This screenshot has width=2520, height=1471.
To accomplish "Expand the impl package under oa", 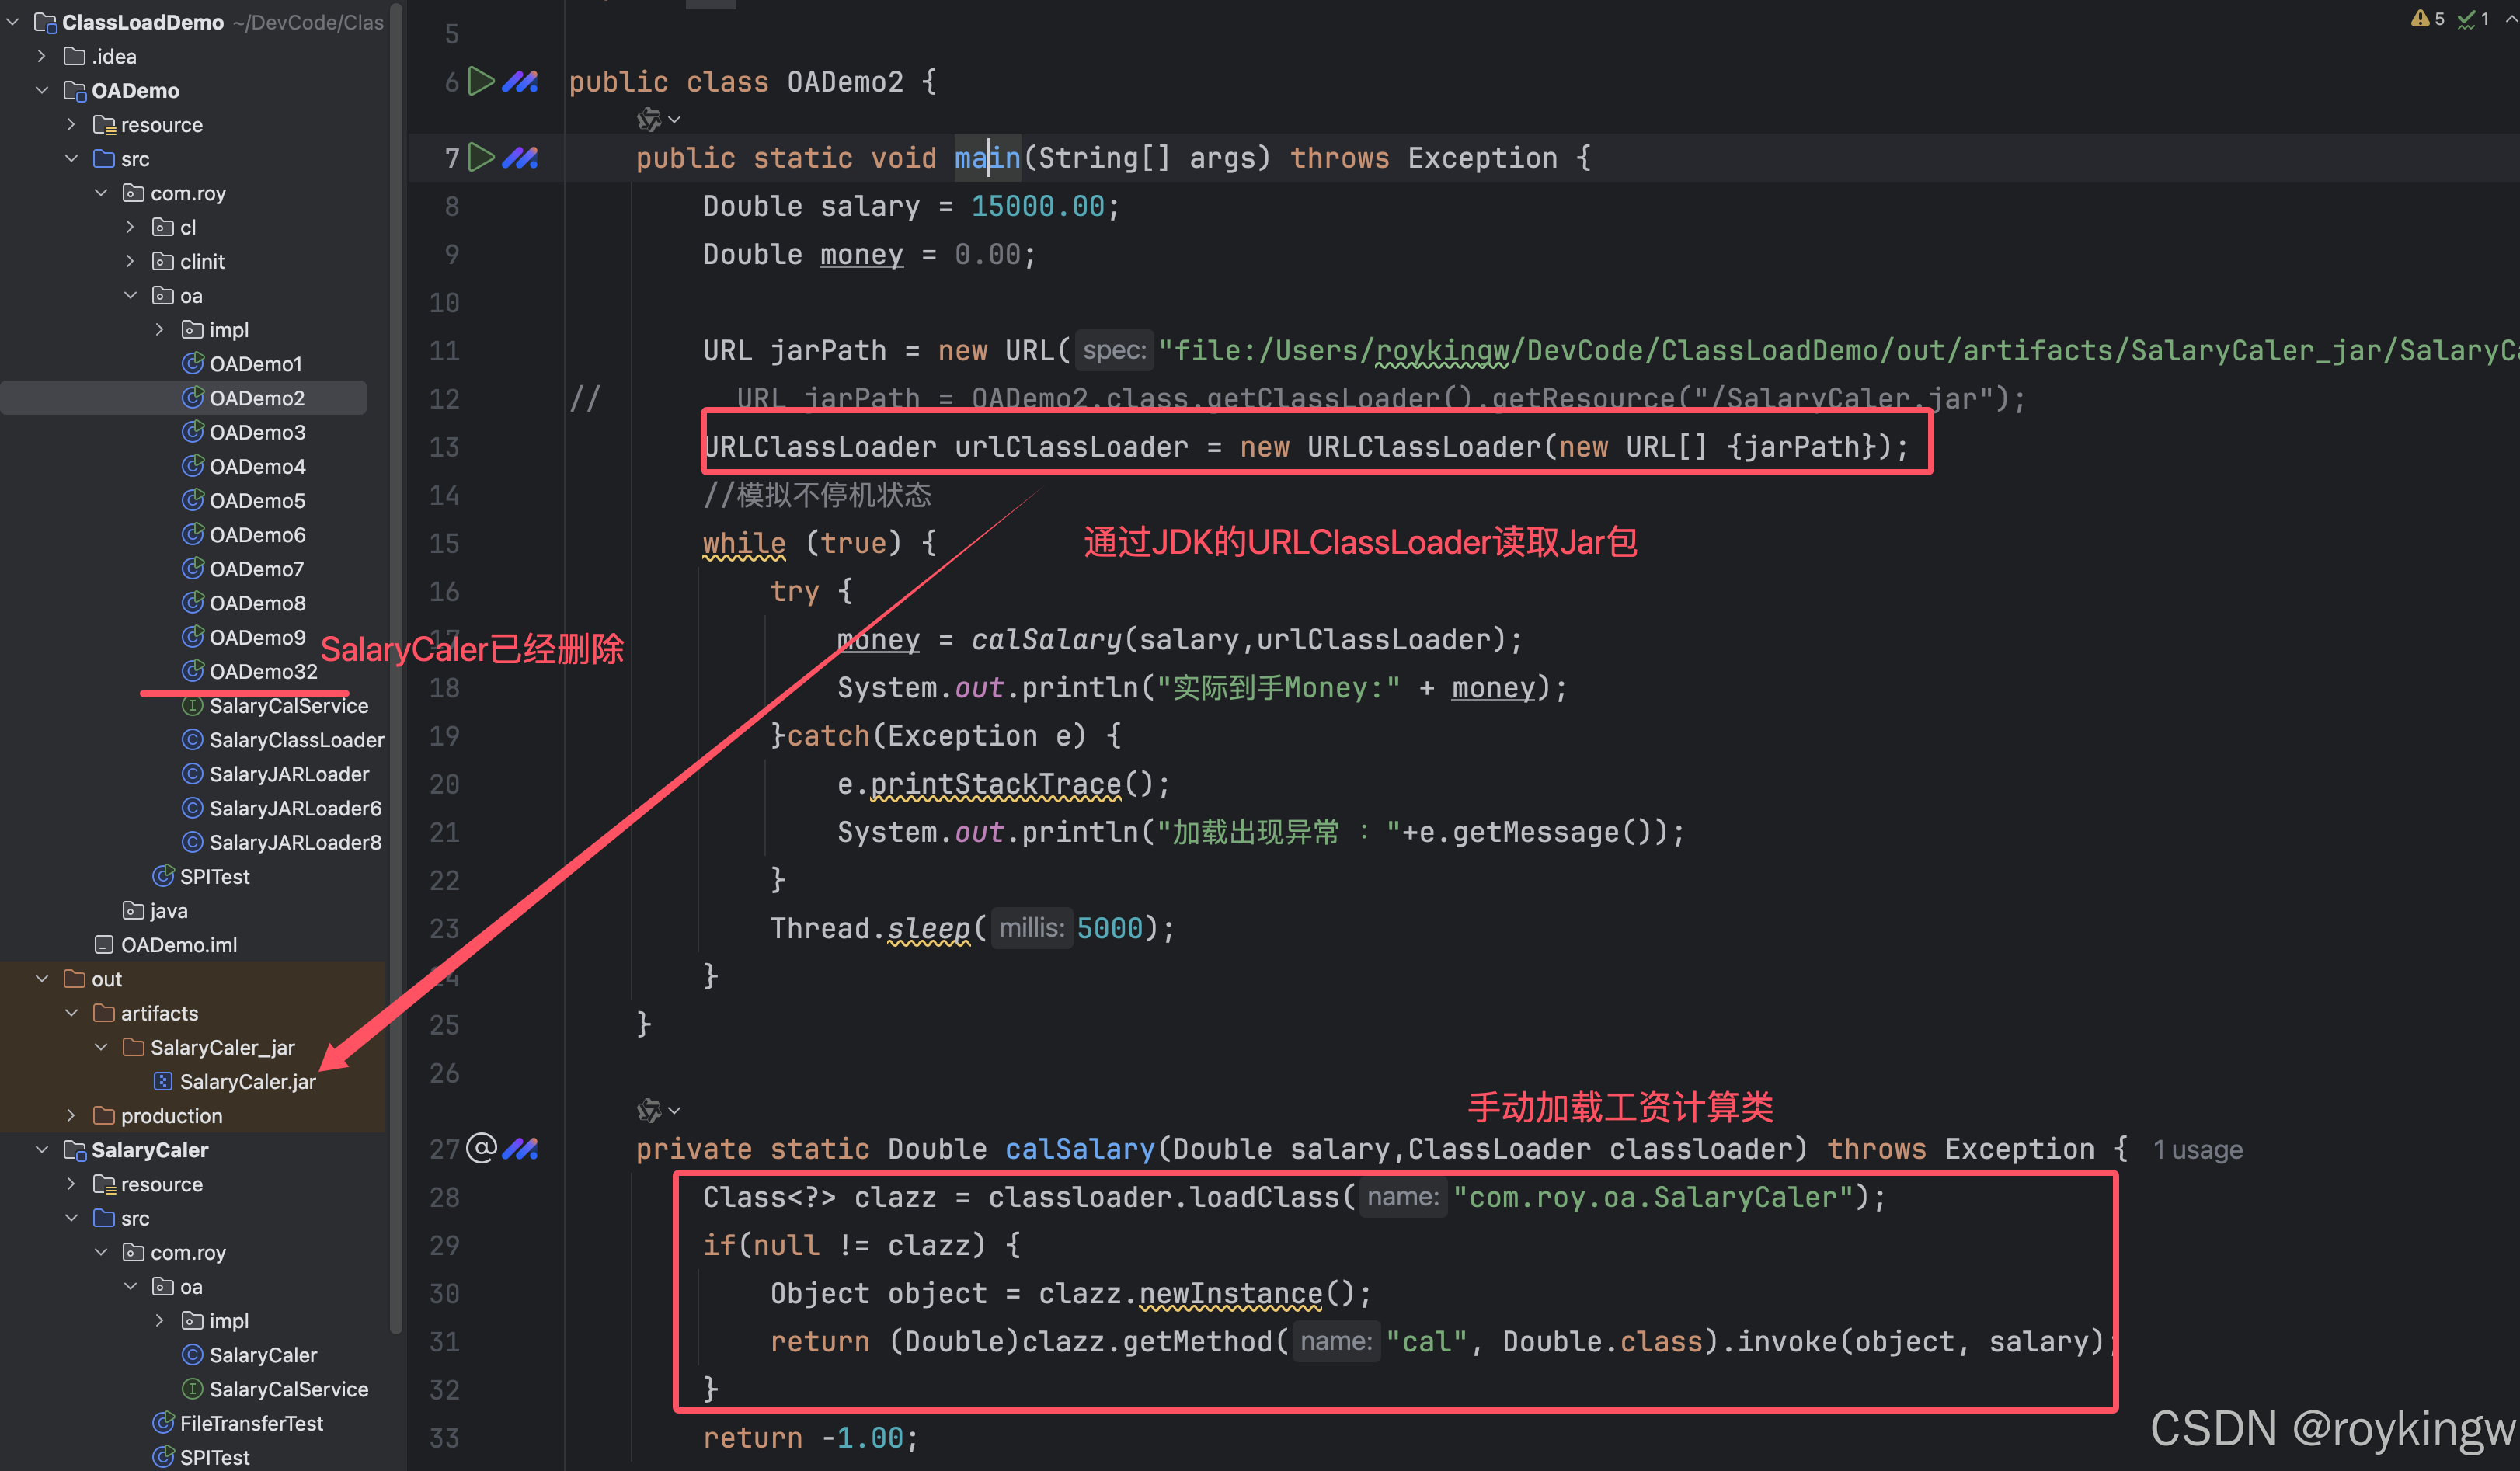I will point(159,329).
